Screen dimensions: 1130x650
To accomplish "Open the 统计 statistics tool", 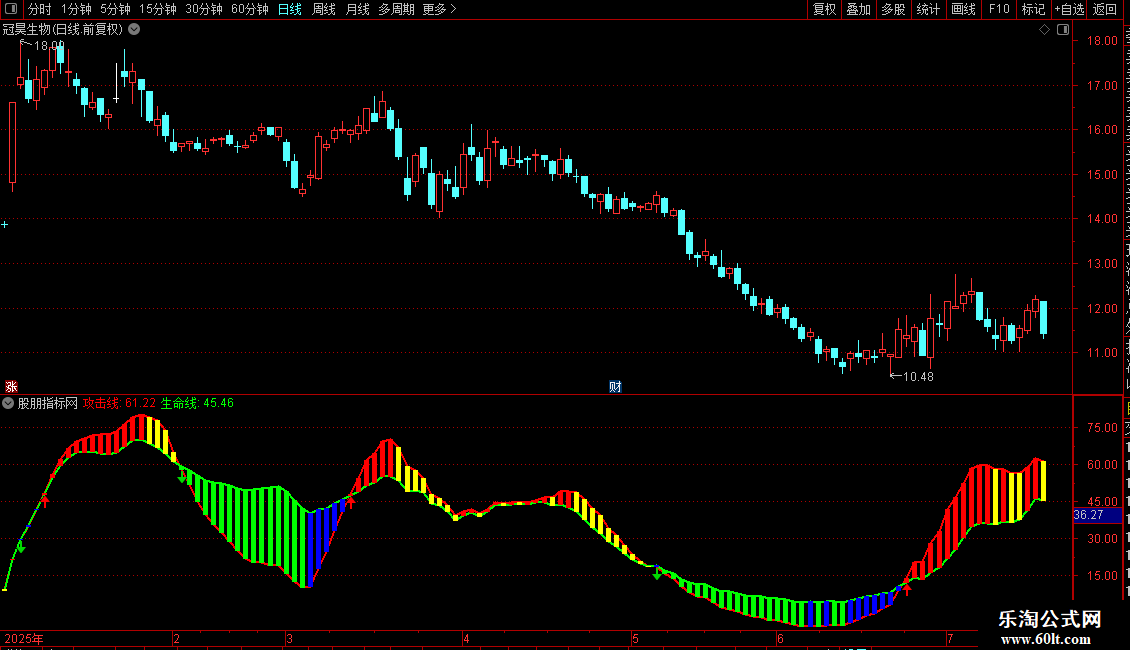I will (x=928, y=9).
